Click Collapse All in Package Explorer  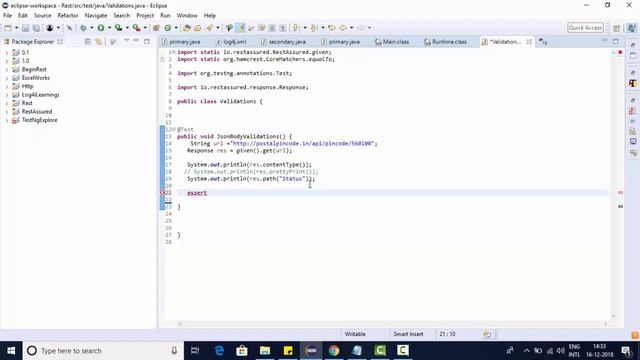pyautogui.click(x=88, y=42)
